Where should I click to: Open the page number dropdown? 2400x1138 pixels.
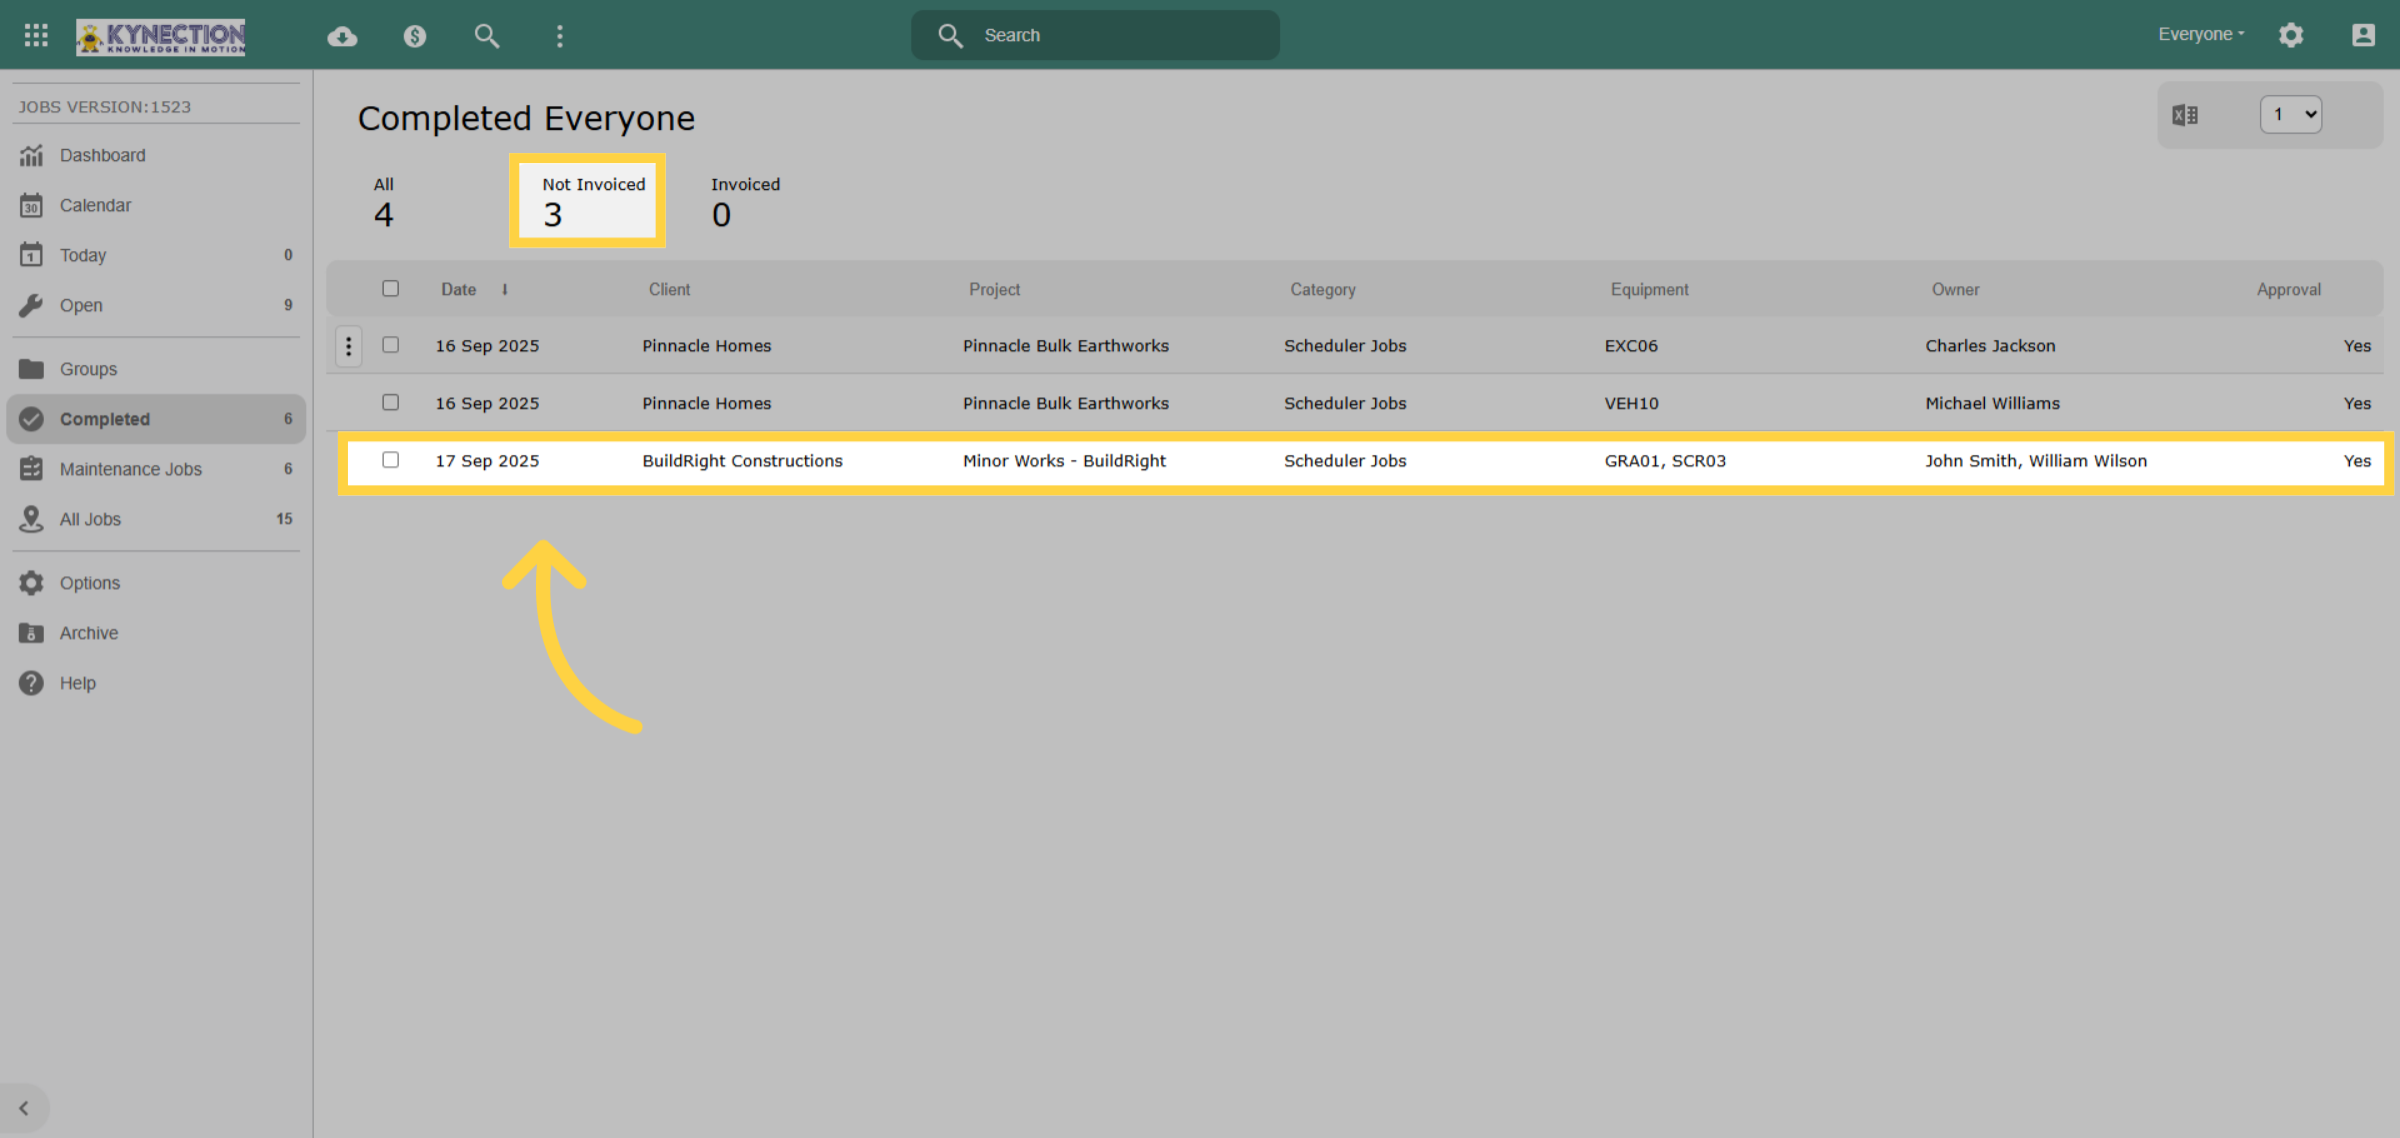pos(2290,115)
